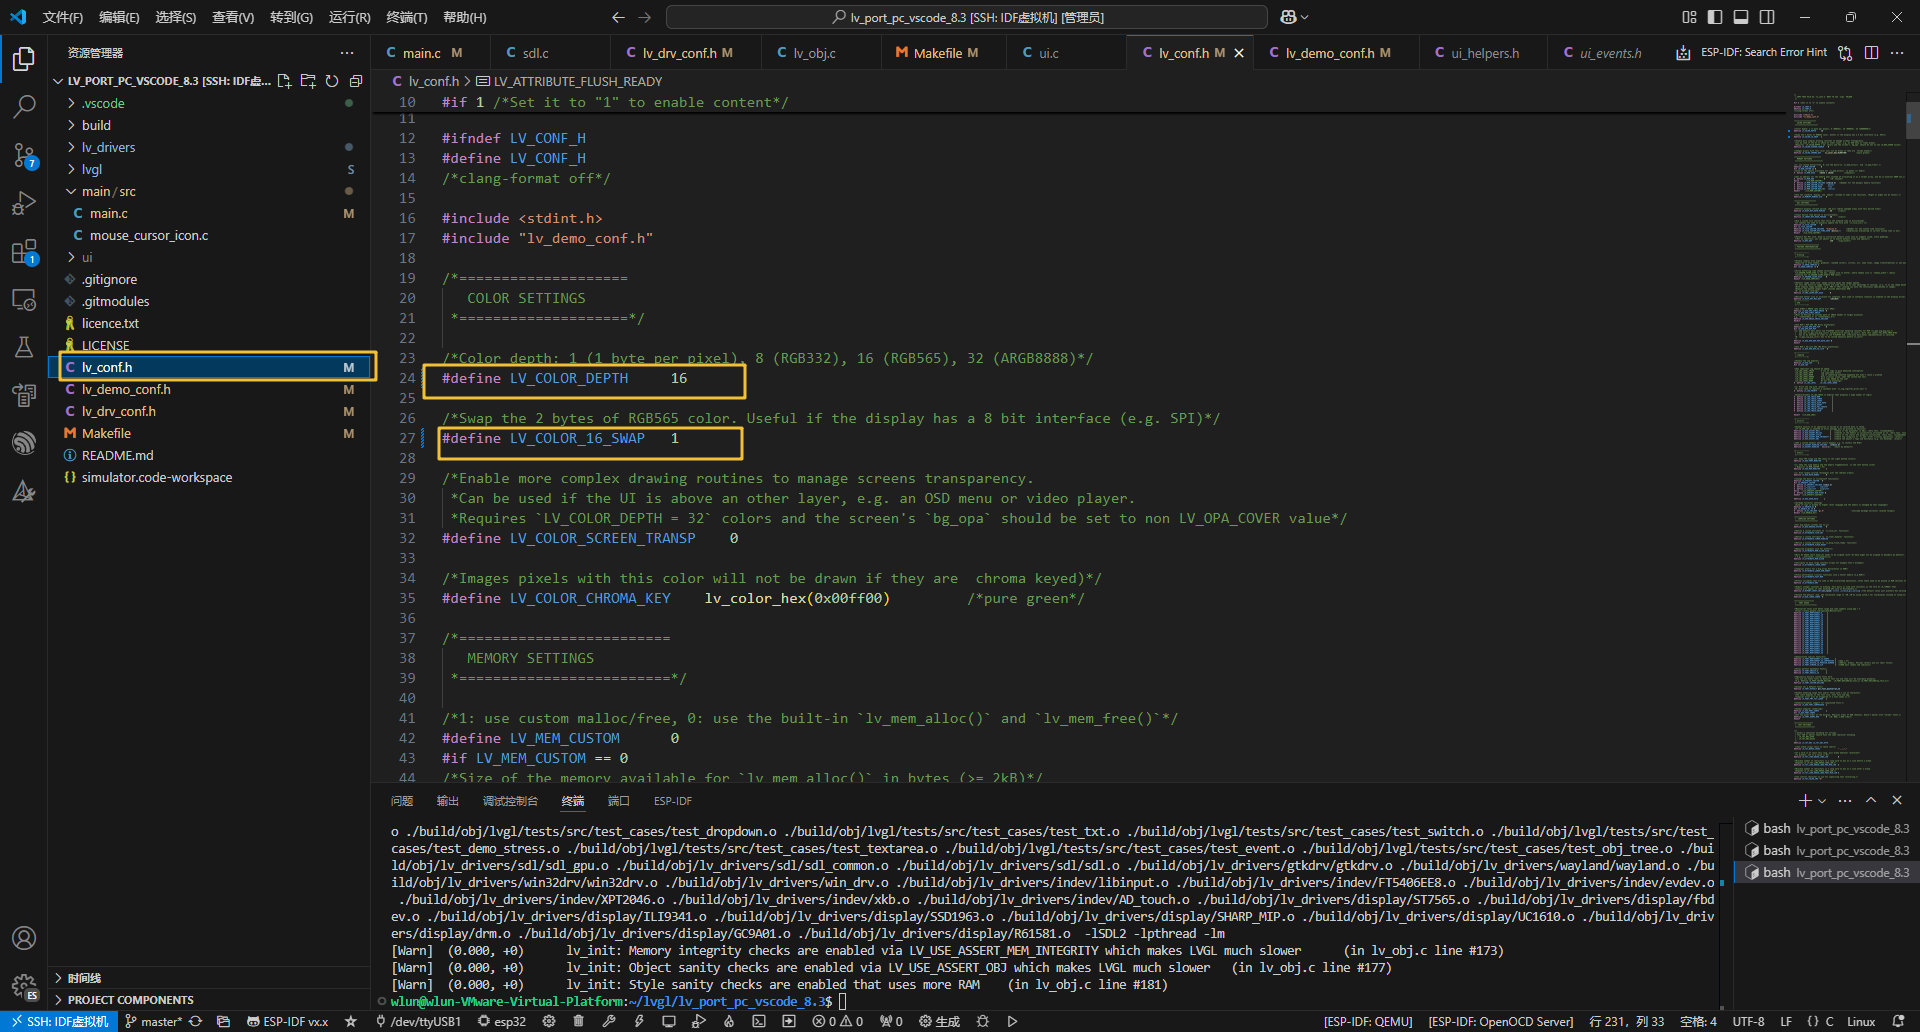The width and height of the screenshot is (1920, 1032).
Task: Click the new terminal plus button
Action: 1805,801
